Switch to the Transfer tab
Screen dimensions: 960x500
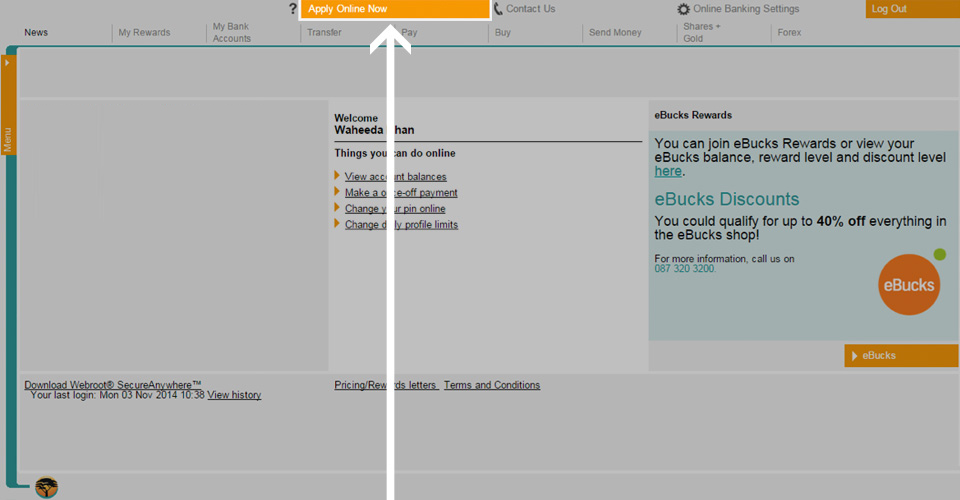click(x=324, y=32)
